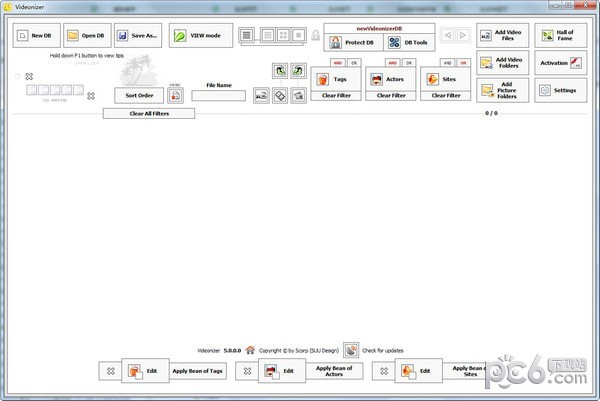Click the Add Video Files button
The image size is (600, 401).
pos(501,36)
